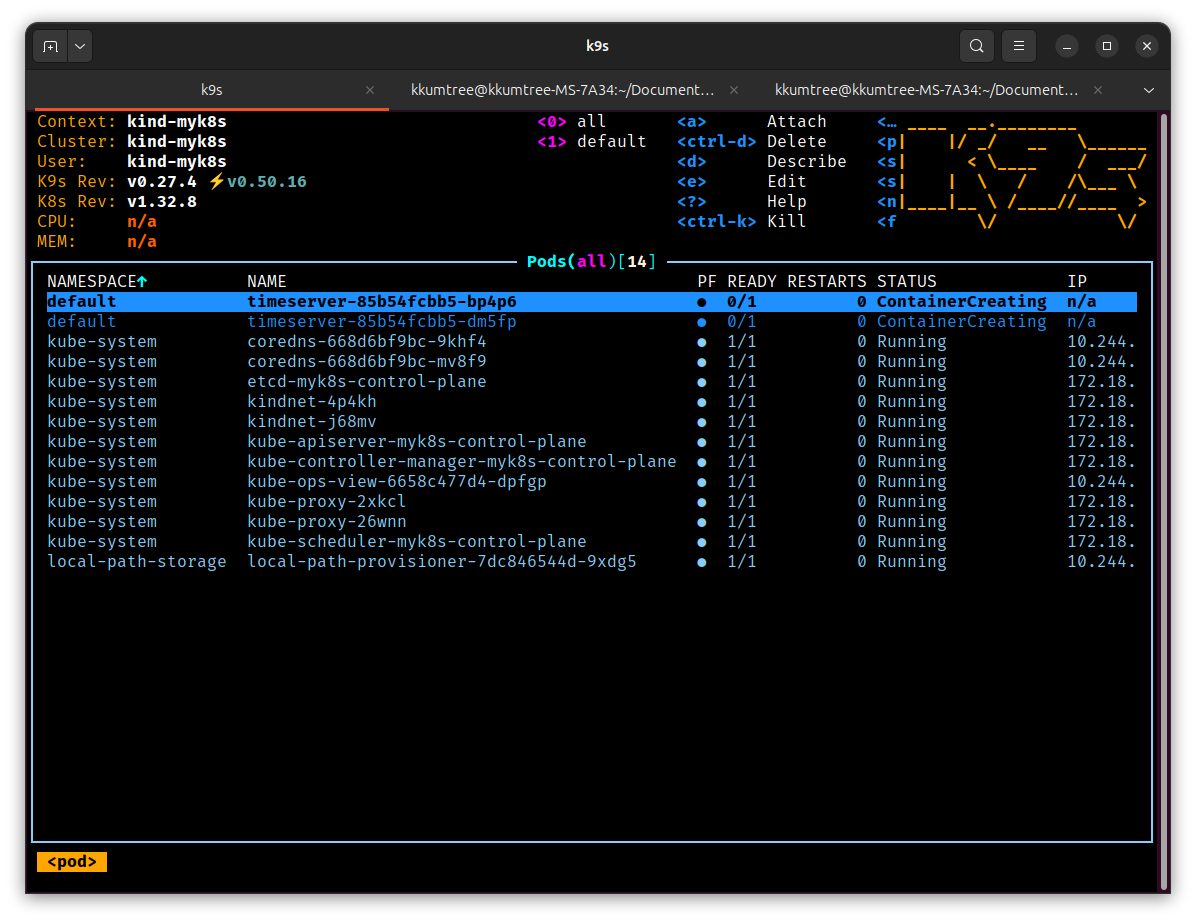Click the terminal vertical scrollbar

[1164, 501]
